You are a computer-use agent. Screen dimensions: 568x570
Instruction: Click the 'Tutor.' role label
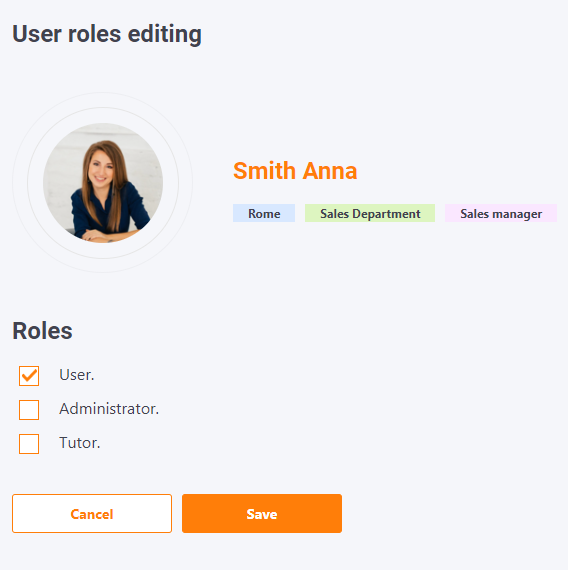click(80, 443)
